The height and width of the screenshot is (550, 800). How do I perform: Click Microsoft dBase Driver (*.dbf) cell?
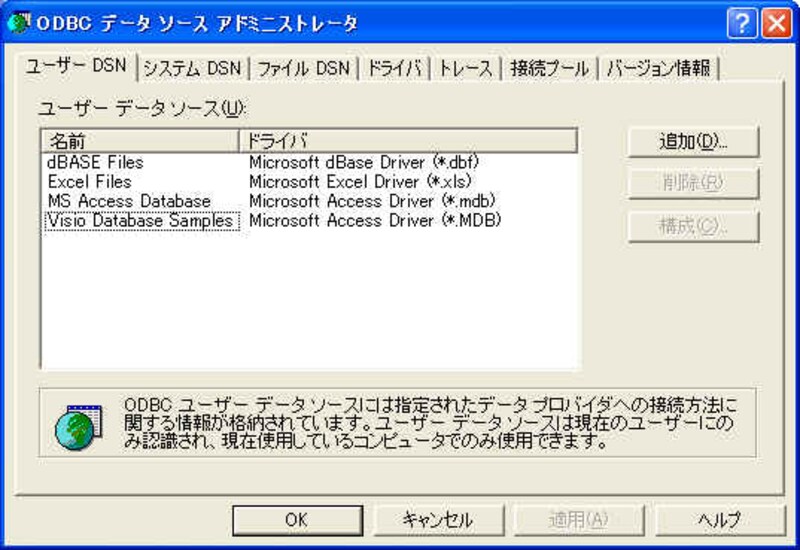(364, 162)
